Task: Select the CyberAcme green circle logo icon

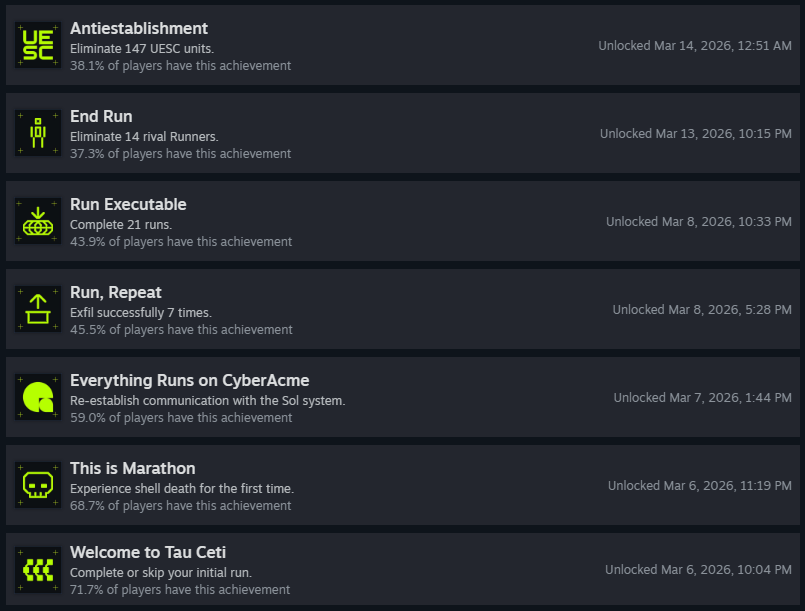Action: click(38, 397)
